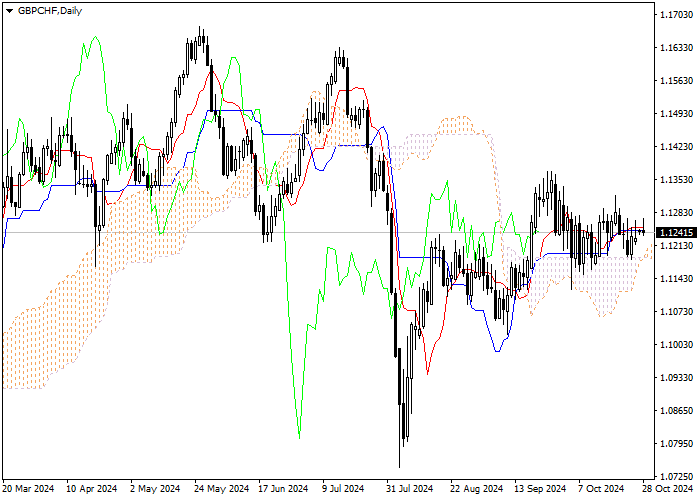Click the 1.14230 price scale value
700x500 pixels.
(x=677, y=147)
